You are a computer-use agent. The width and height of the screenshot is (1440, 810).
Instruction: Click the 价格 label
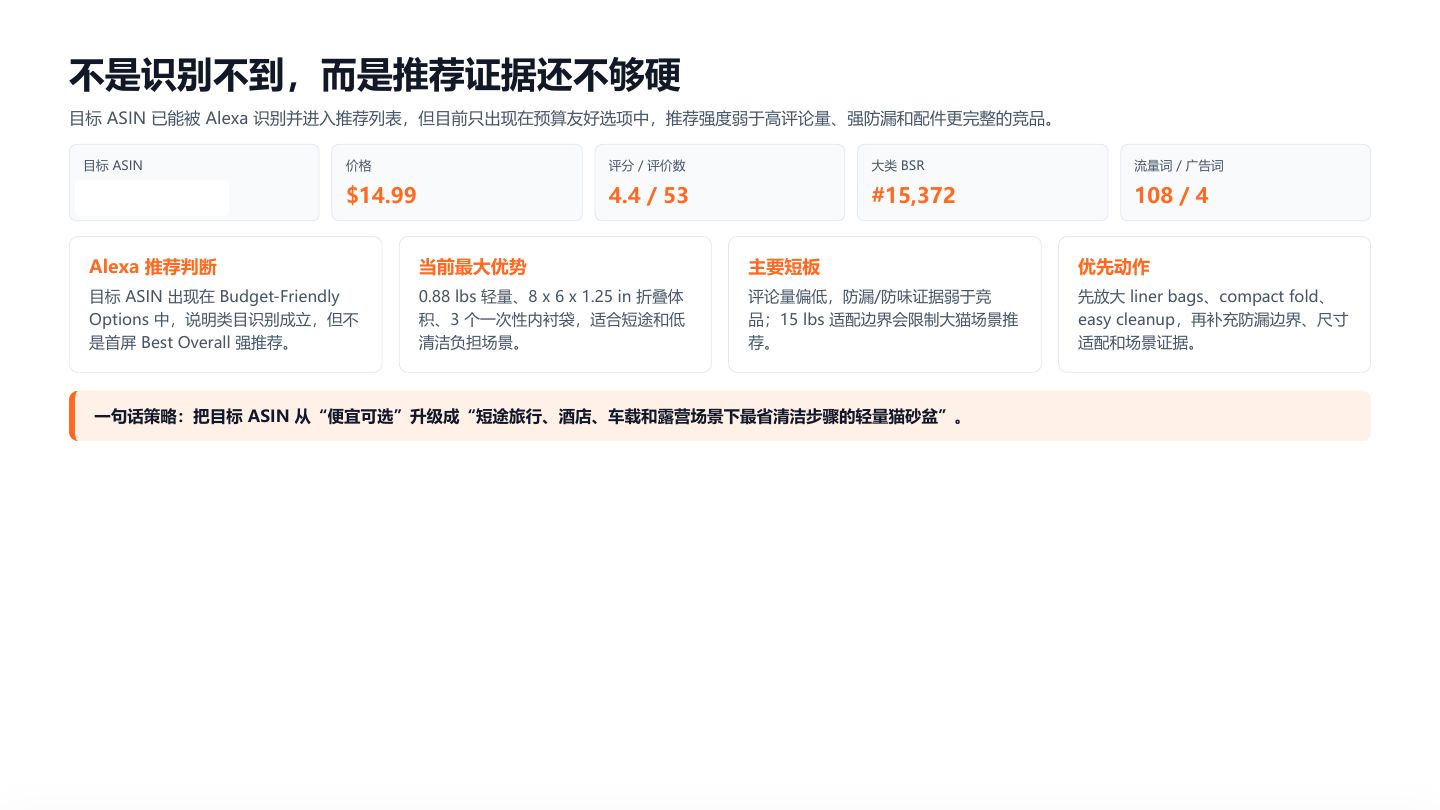point(359,166)
